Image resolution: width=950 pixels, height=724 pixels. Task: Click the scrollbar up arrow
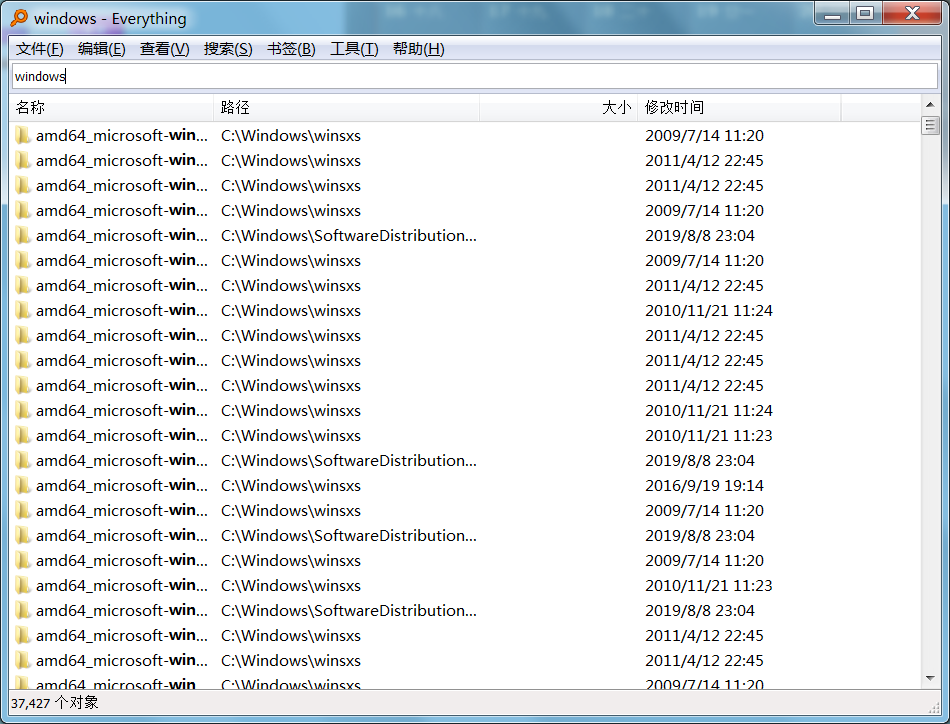tap(930, 105)
